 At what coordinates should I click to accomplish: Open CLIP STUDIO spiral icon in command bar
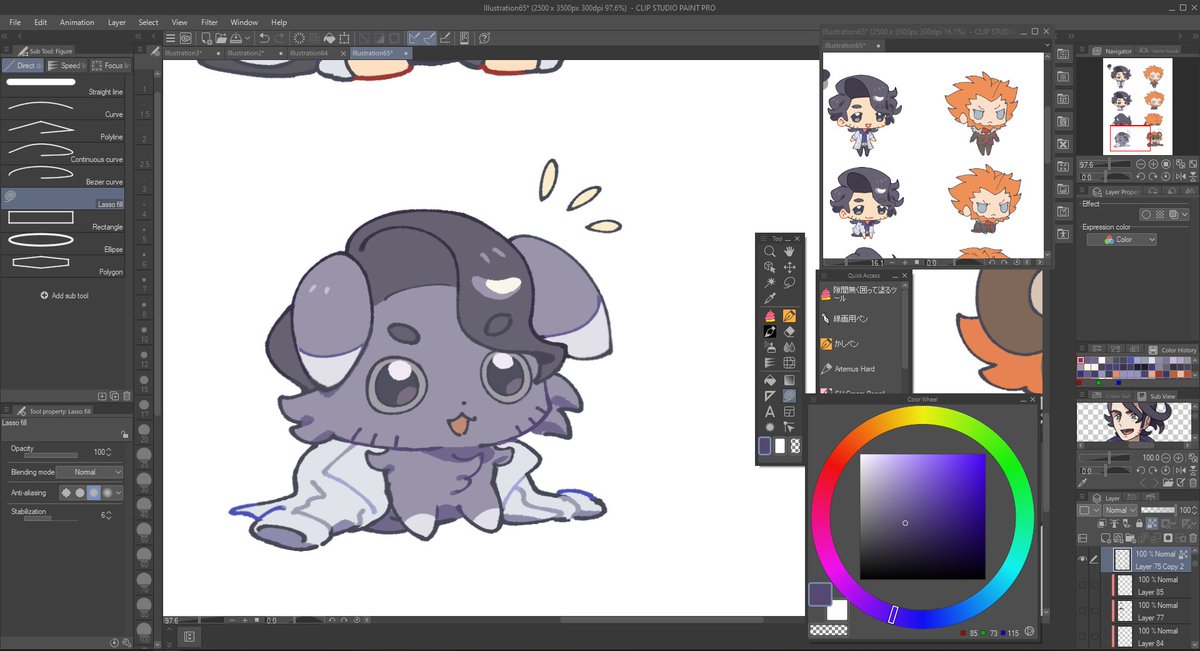(x=186, y=38)
